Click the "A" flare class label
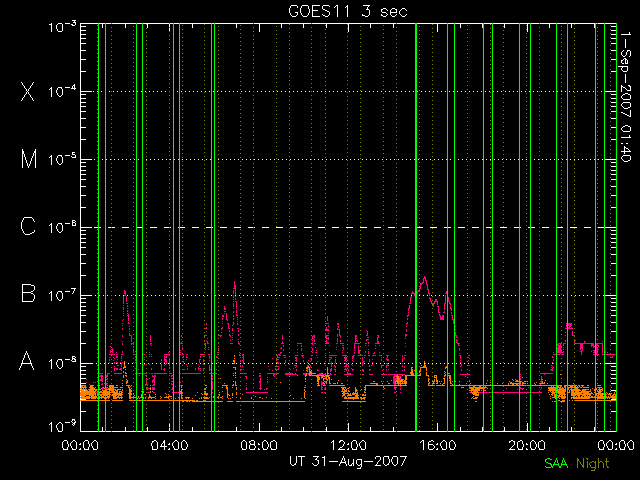The image size is (640, 480). 27,361
